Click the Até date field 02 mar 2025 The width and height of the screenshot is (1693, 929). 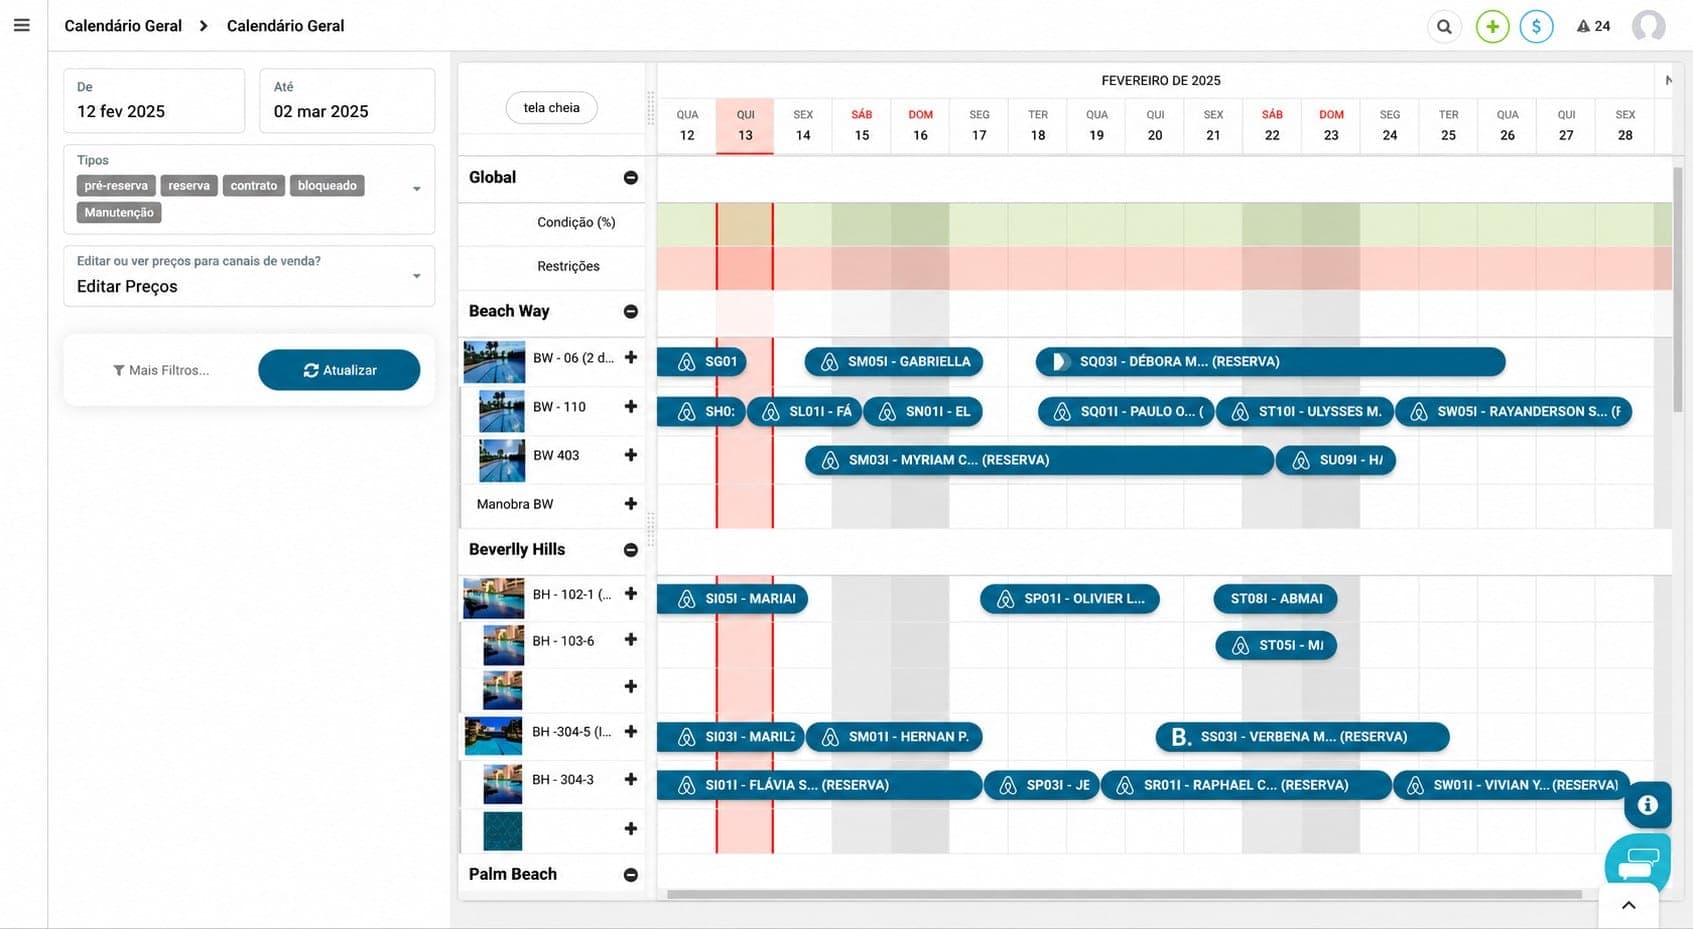[x=347, y=100]
